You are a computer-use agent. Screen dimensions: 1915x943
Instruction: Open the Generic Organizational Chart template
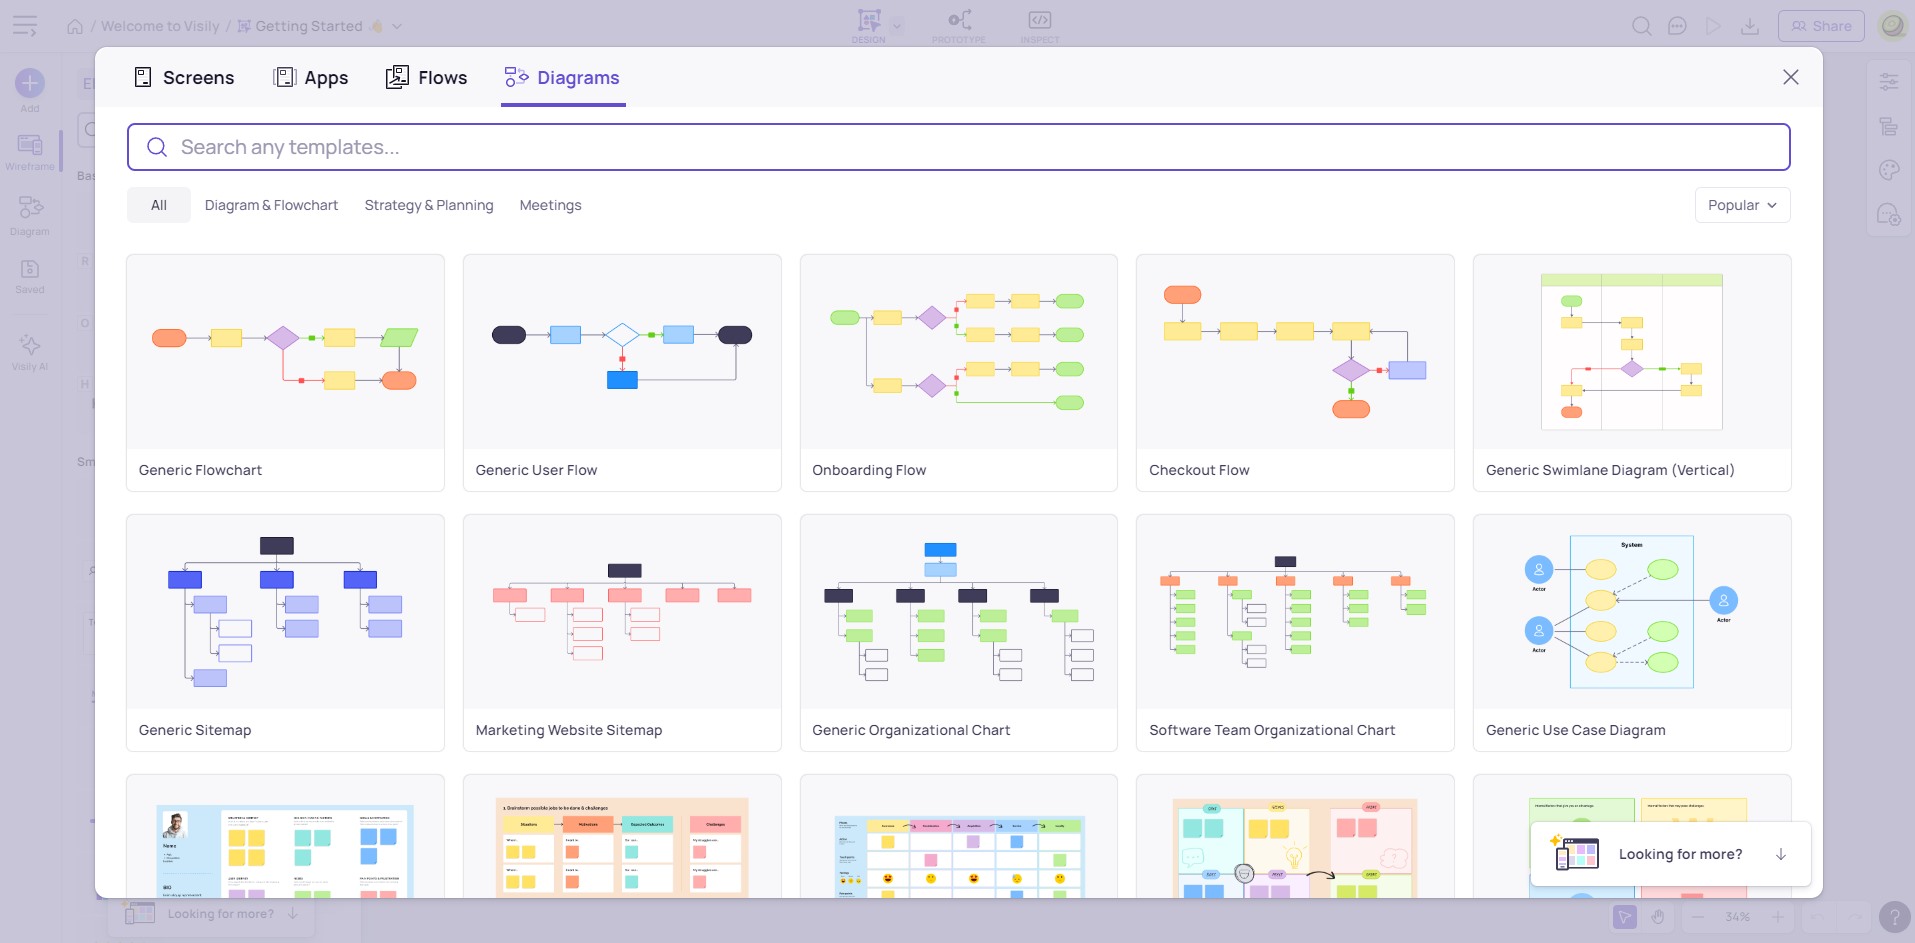[959, 632]
